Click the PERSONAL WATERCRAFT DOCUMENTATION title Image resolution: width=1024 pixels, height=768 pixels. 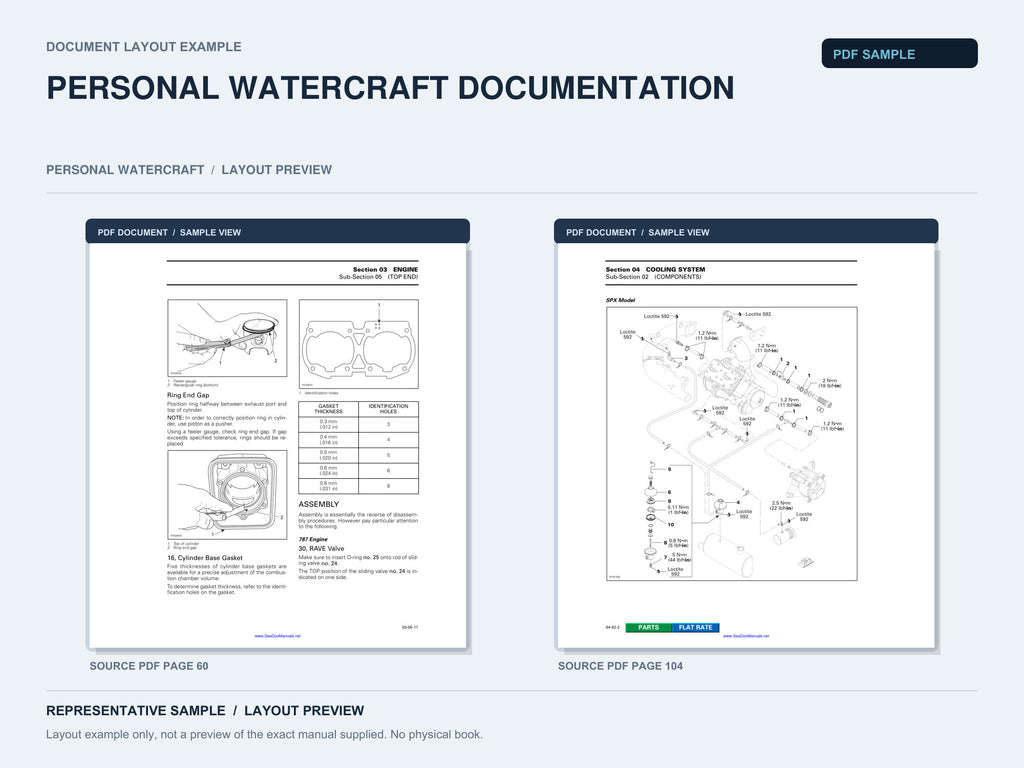tap(391, 88)
